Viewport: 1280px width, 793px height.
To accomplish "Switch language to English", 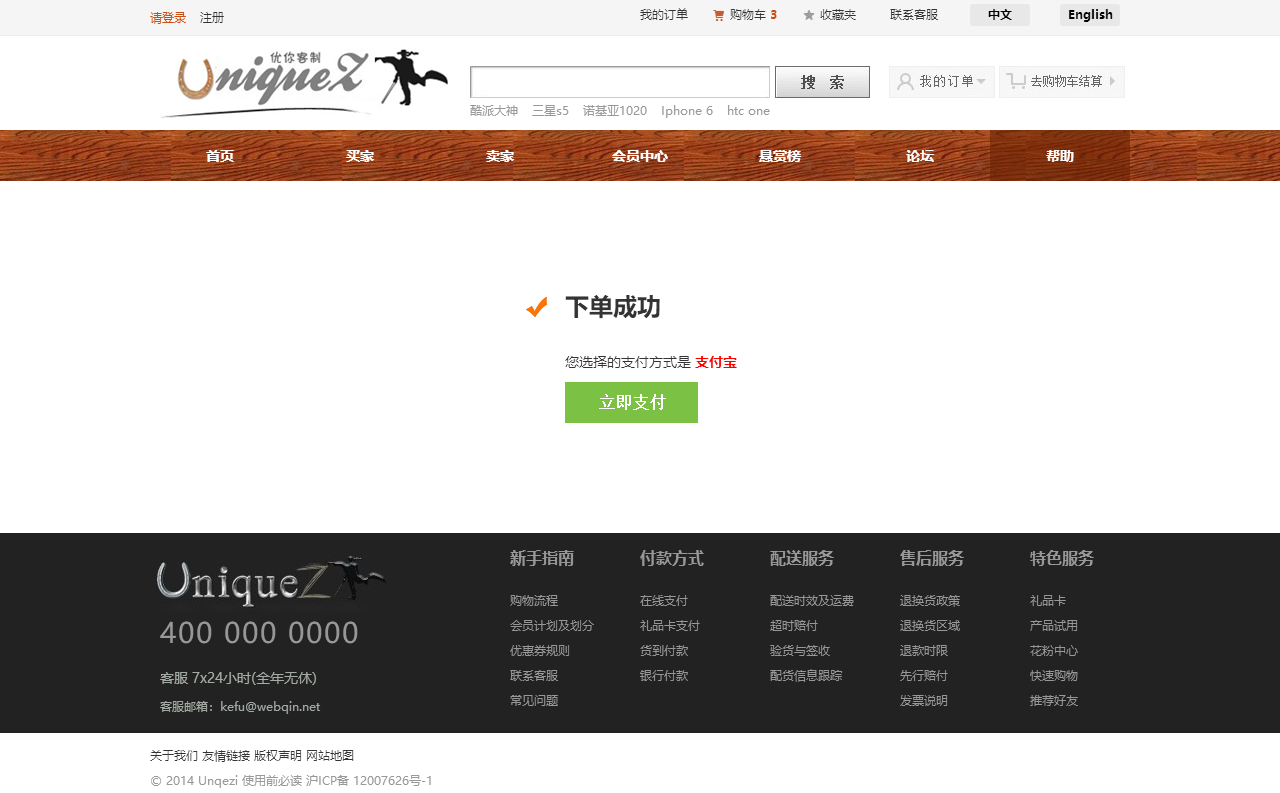I will pyautogui.click(x=1089, y=15).
